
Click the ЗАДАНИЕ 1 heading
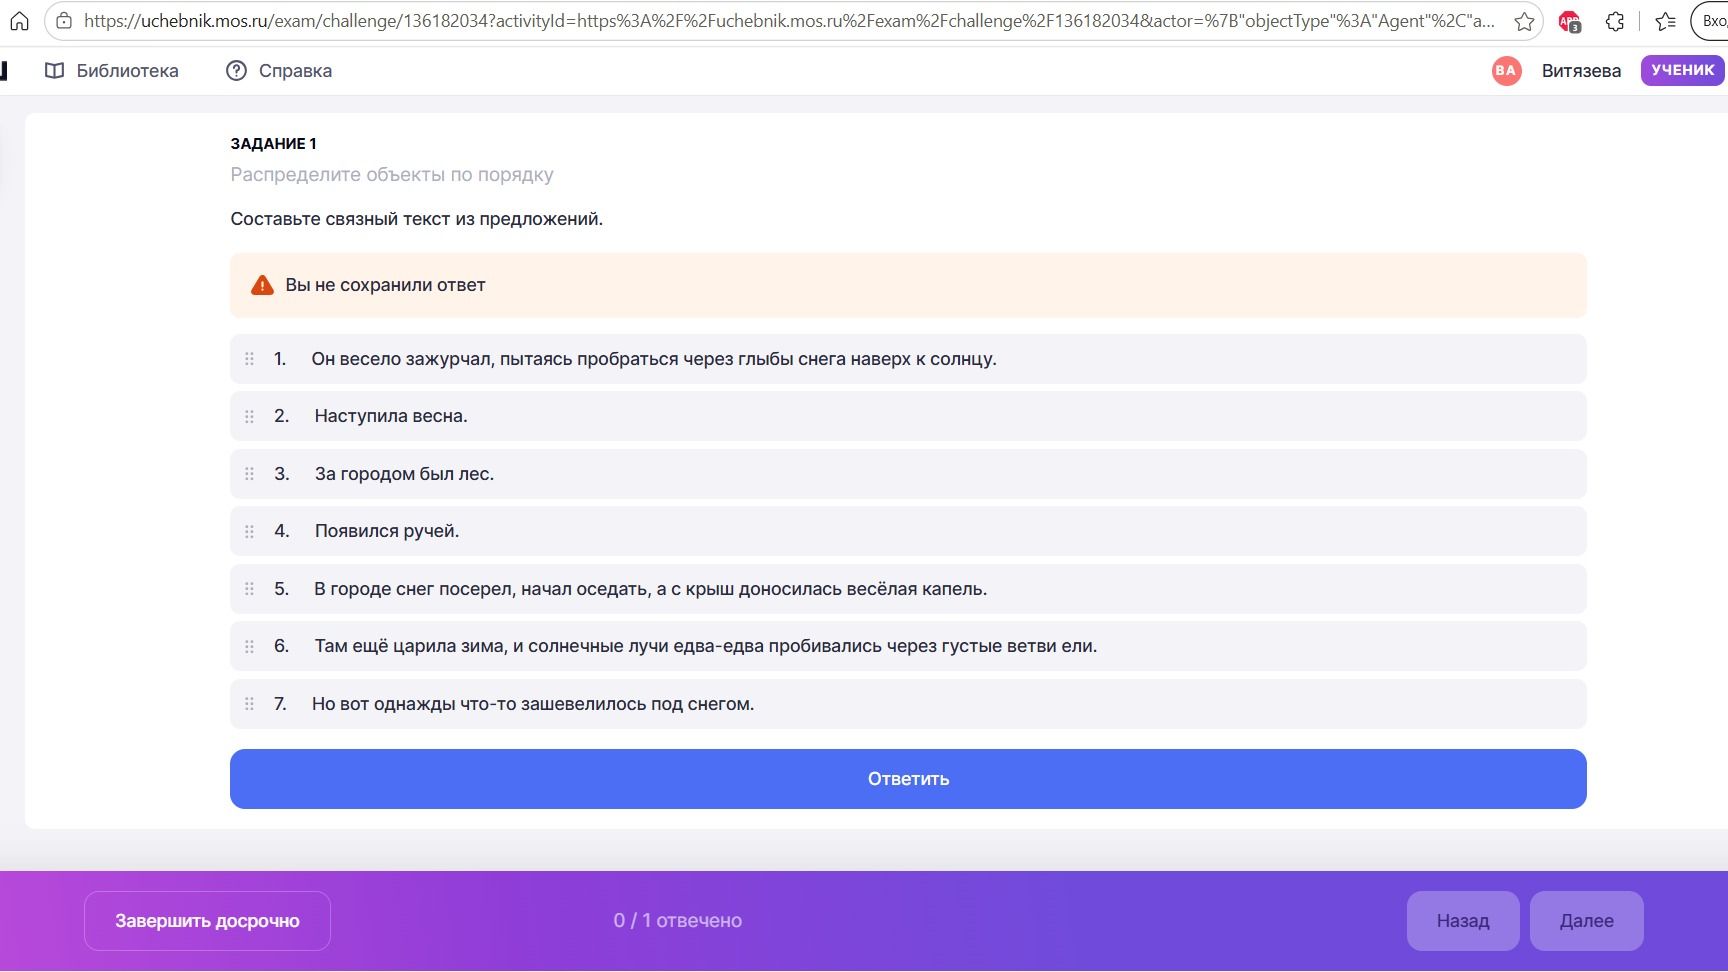[273, 144]
